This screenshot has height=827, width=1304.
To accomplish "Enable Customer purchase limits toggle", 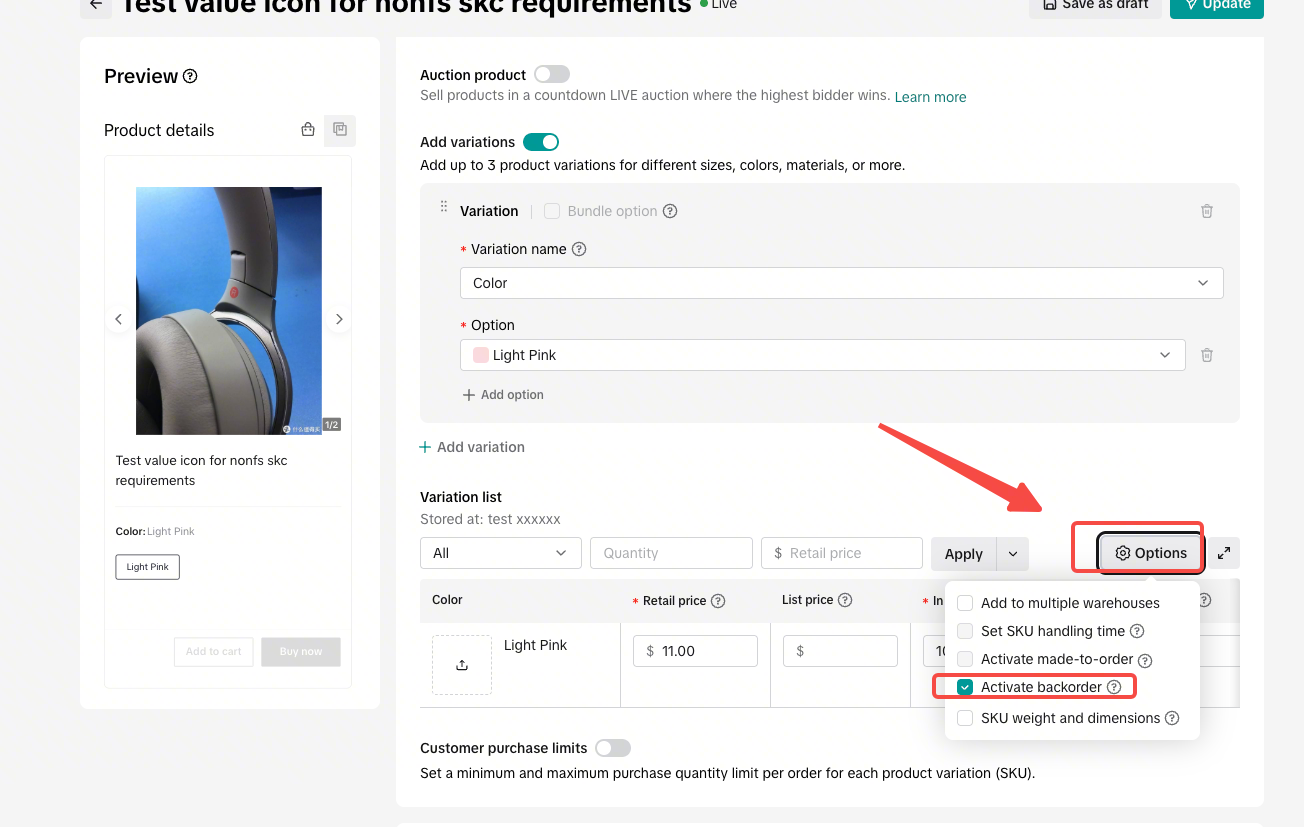I will [x=613, y=748].
